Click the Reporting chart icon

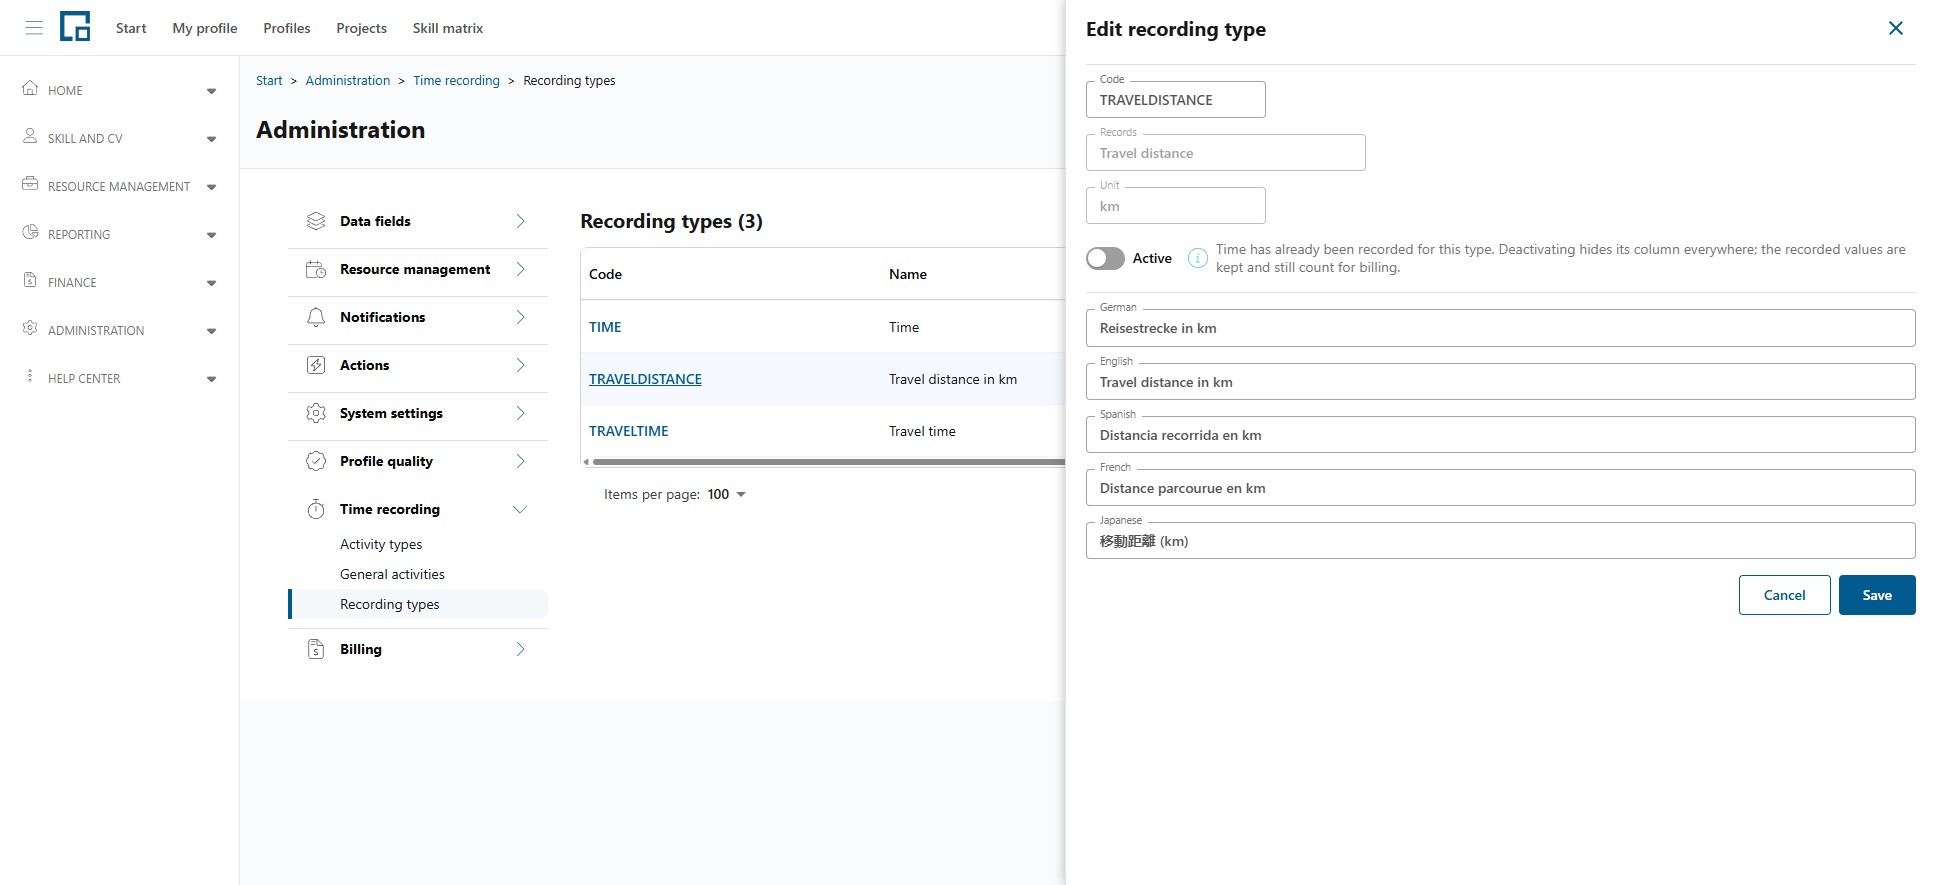tap(30, 232)
